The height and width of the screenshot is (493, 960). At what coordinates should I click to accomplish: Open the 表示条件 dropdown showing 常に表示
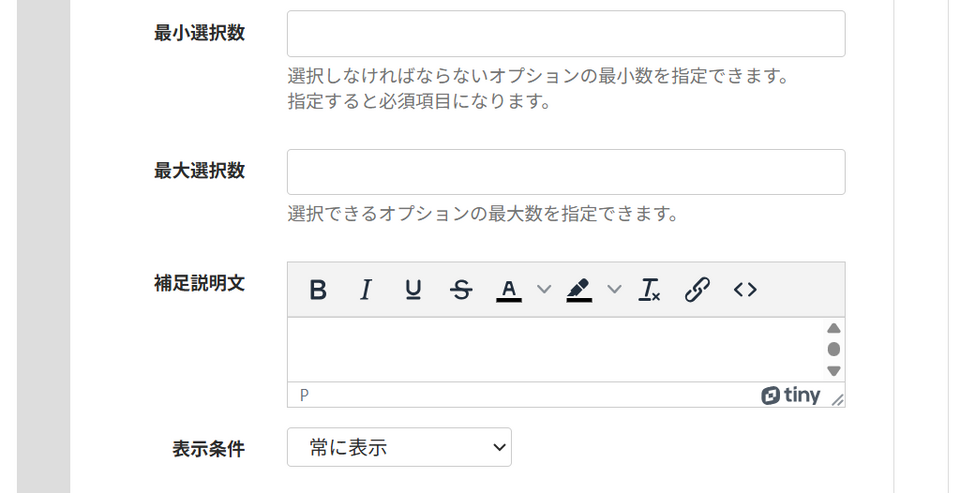click(x=399, y=447)
